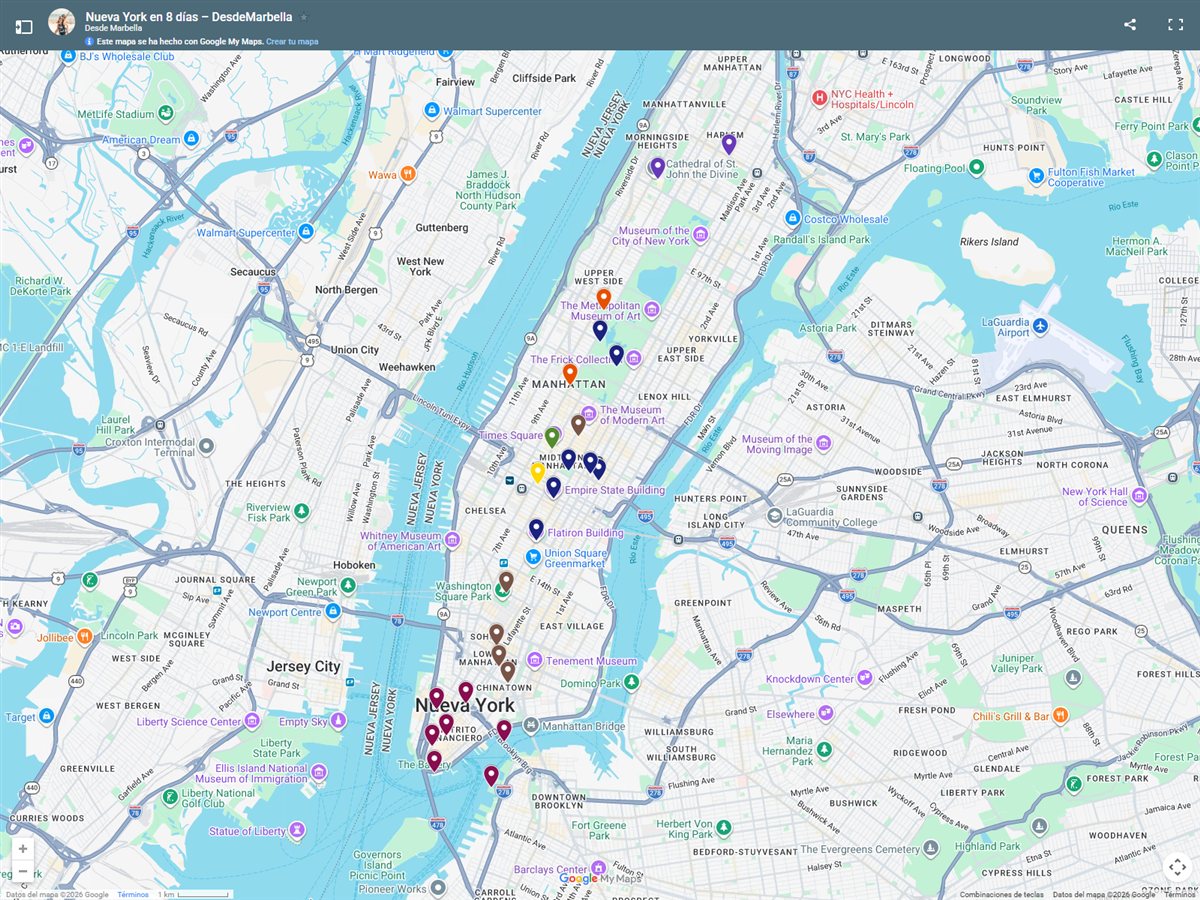The height and width of the screenshot is (900, 1200).
Task: Click the 'American Dream' label
Action: [141, 140]
